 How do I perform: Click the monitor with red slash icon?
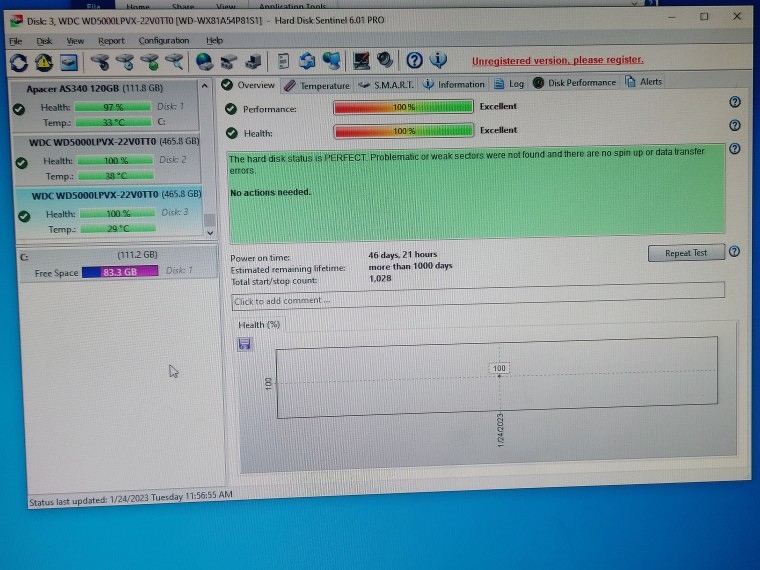click(362, 61)
